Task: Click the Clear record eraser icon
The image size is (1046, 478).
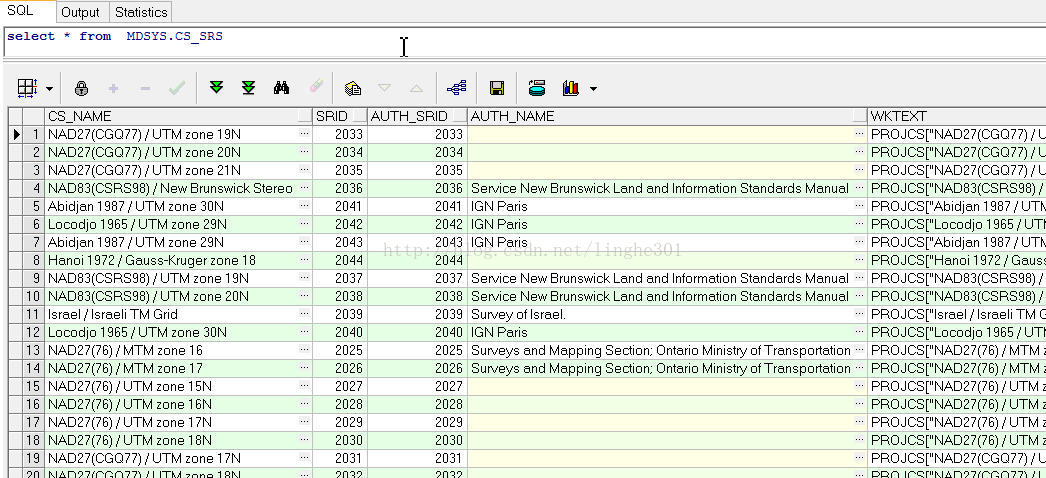Action: pos(316,87)
